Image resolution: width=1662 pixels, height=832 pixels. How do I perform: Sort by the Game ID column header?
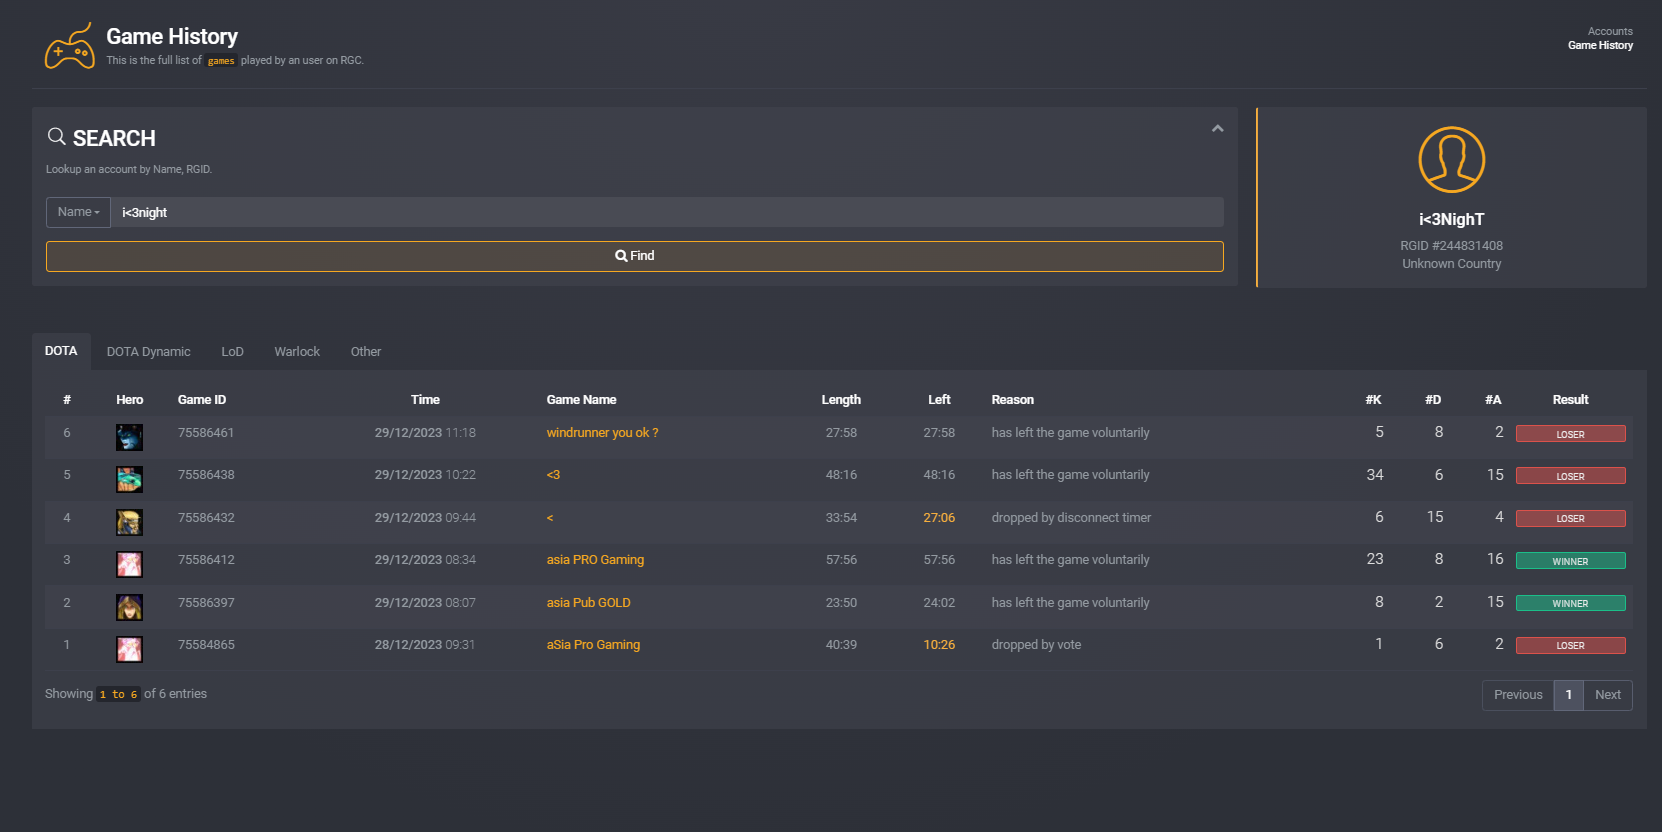pyautogui.click(x=202, y=400)
